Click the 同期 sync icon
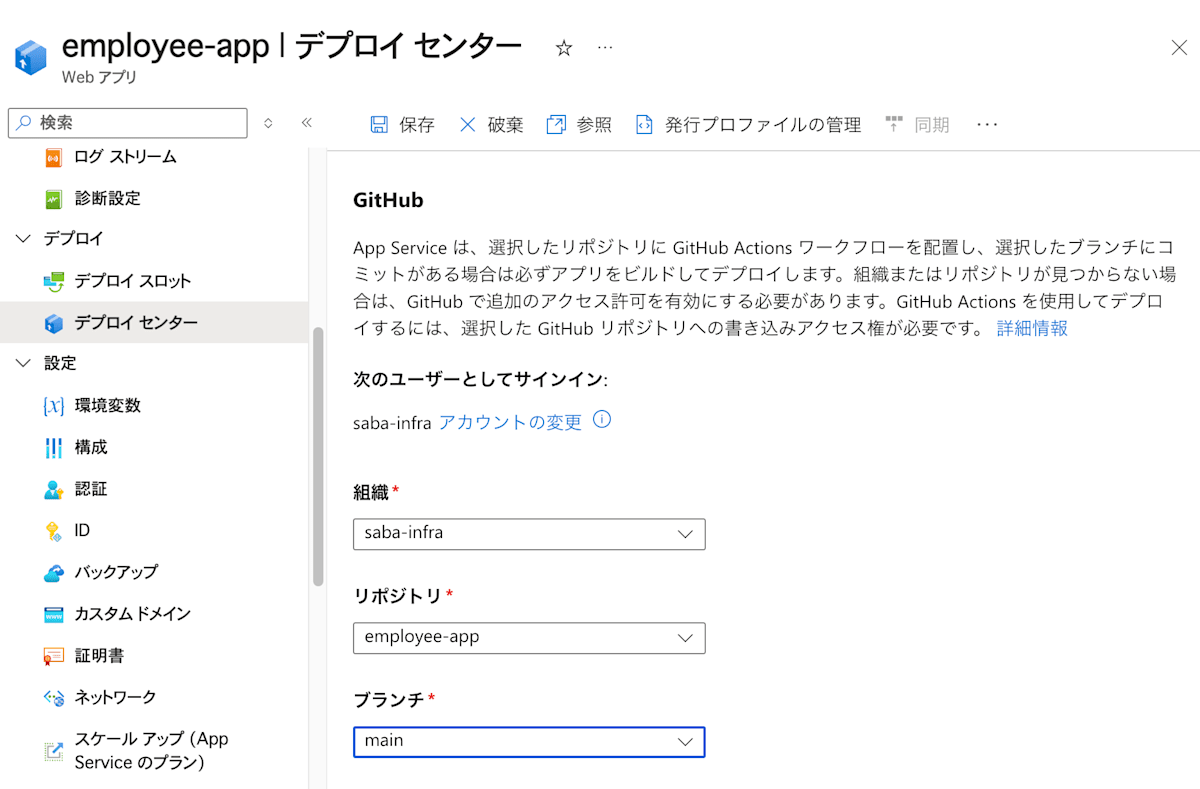 894,125
